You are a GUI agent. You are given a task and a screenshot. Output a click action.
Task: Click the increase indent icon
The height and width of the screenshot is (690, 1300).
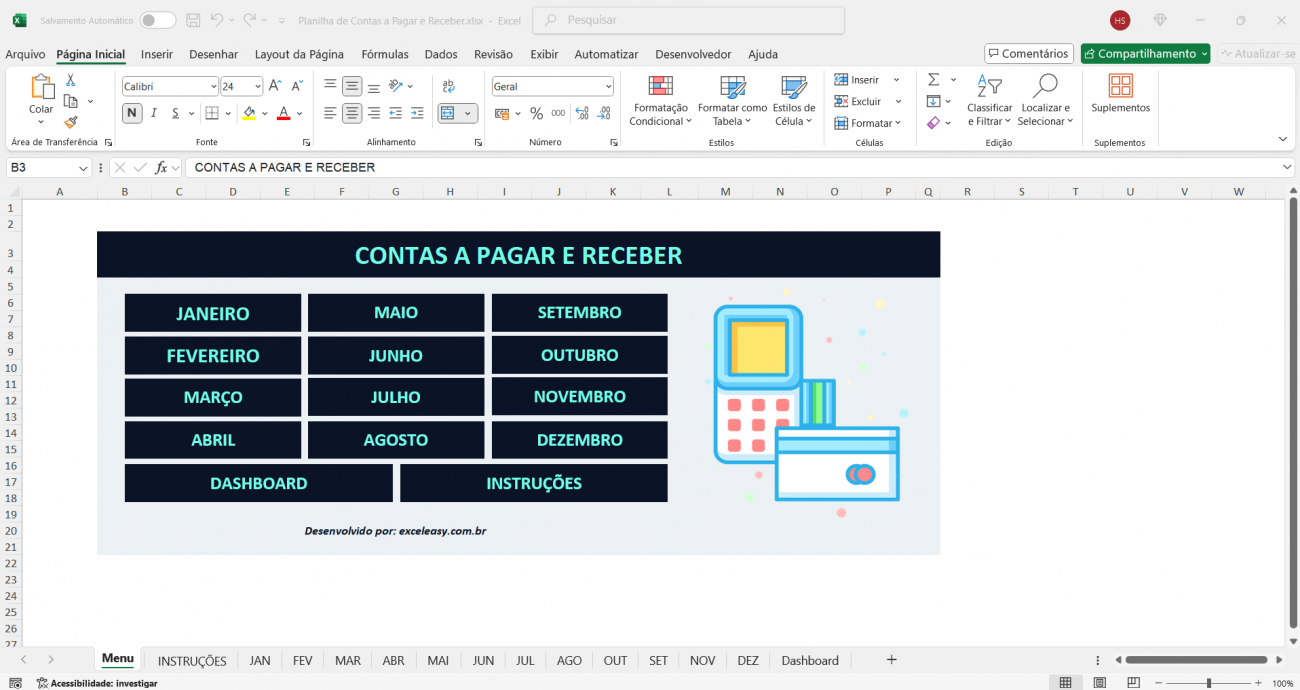pyautogui.click(x=418, y=113)
